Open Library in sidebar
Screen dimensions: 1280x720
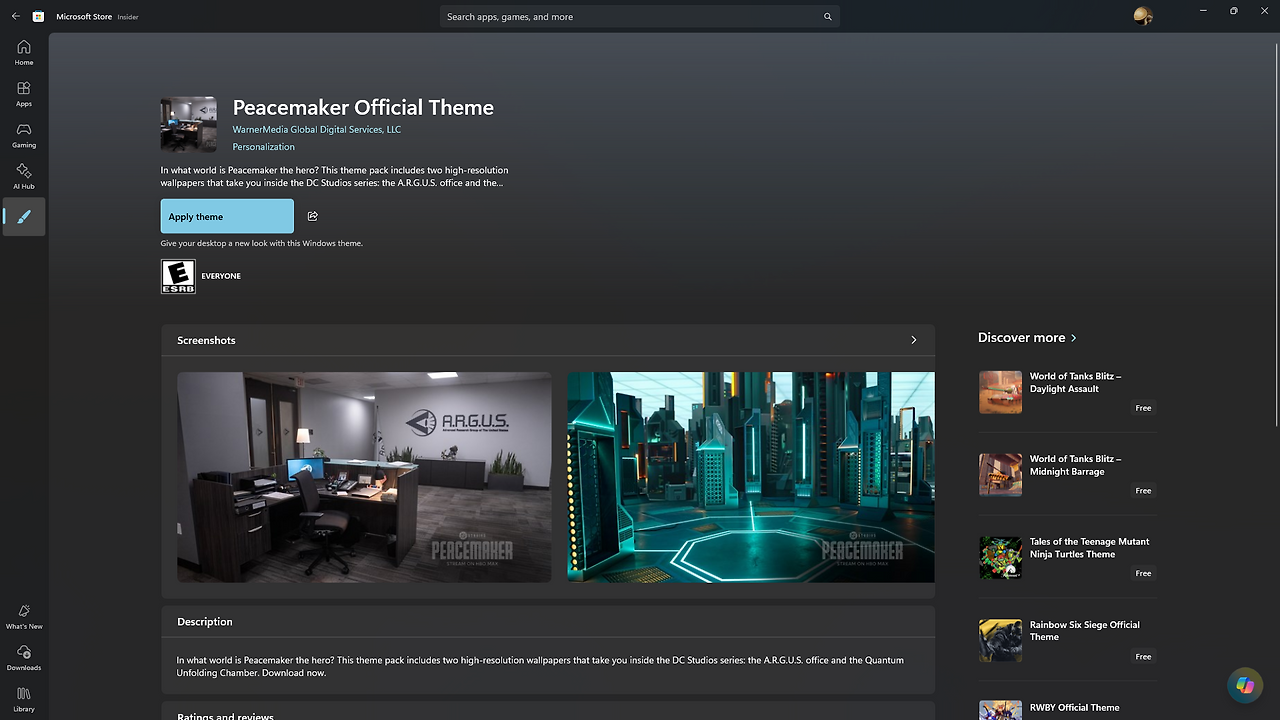click(24, 699)
